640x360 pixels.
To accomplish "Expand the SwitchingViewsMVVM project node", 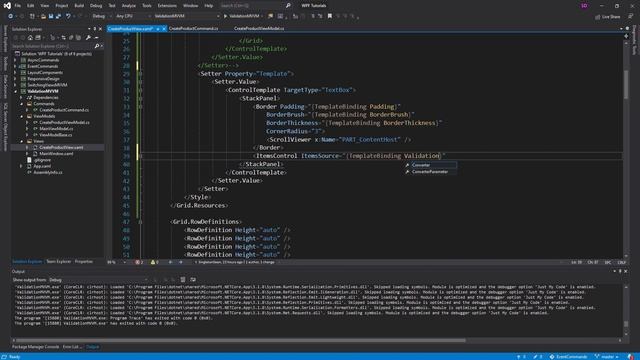I will pos(16,85).
